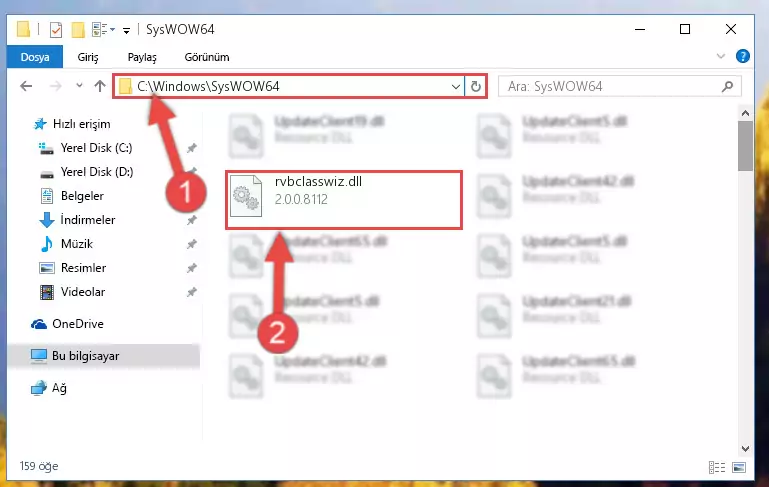
Task: Click the scrollbar up arrow
Action: pyautogui.click(x=745, y=113)
